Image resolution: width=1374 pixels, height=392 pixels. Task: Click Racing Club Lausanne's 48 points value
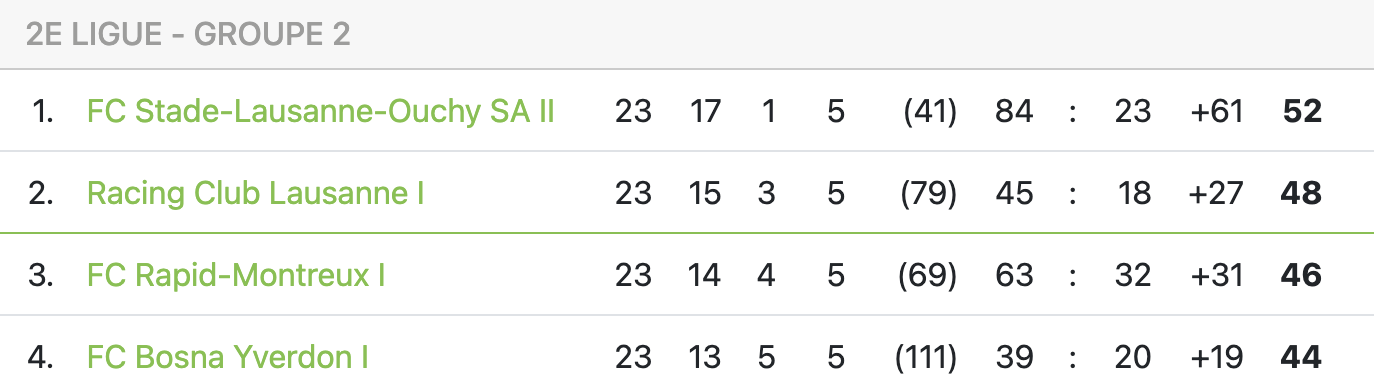coord(1301,193)
